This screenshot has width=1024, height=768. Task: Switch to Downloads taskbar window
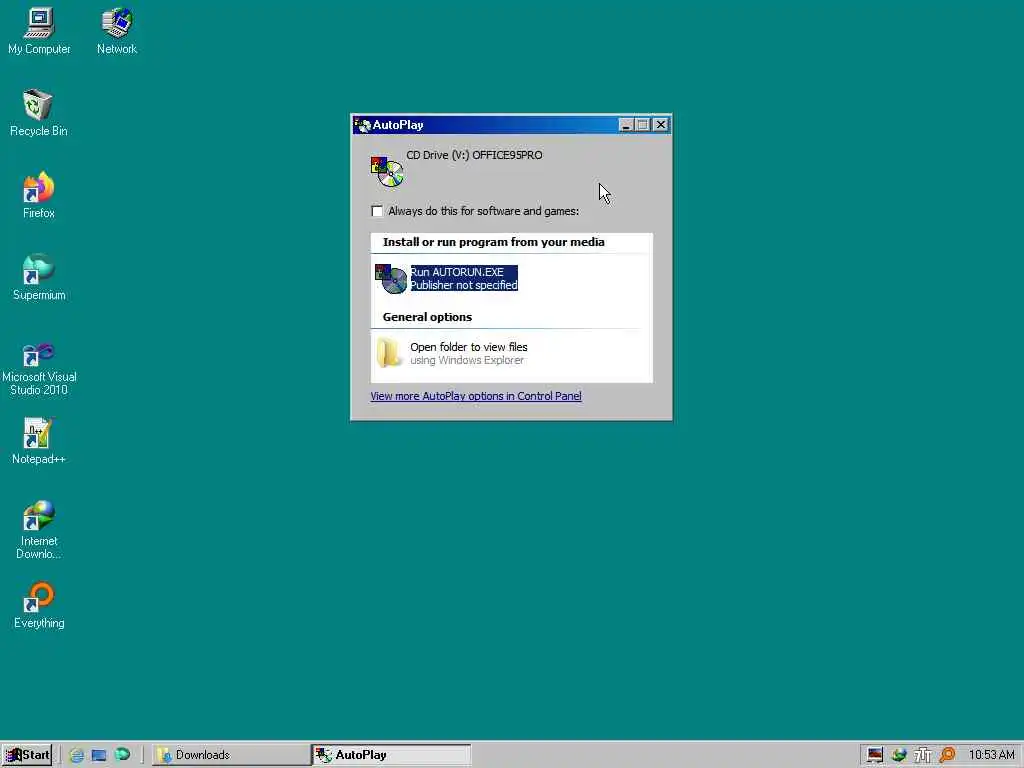tap(231, 755)
